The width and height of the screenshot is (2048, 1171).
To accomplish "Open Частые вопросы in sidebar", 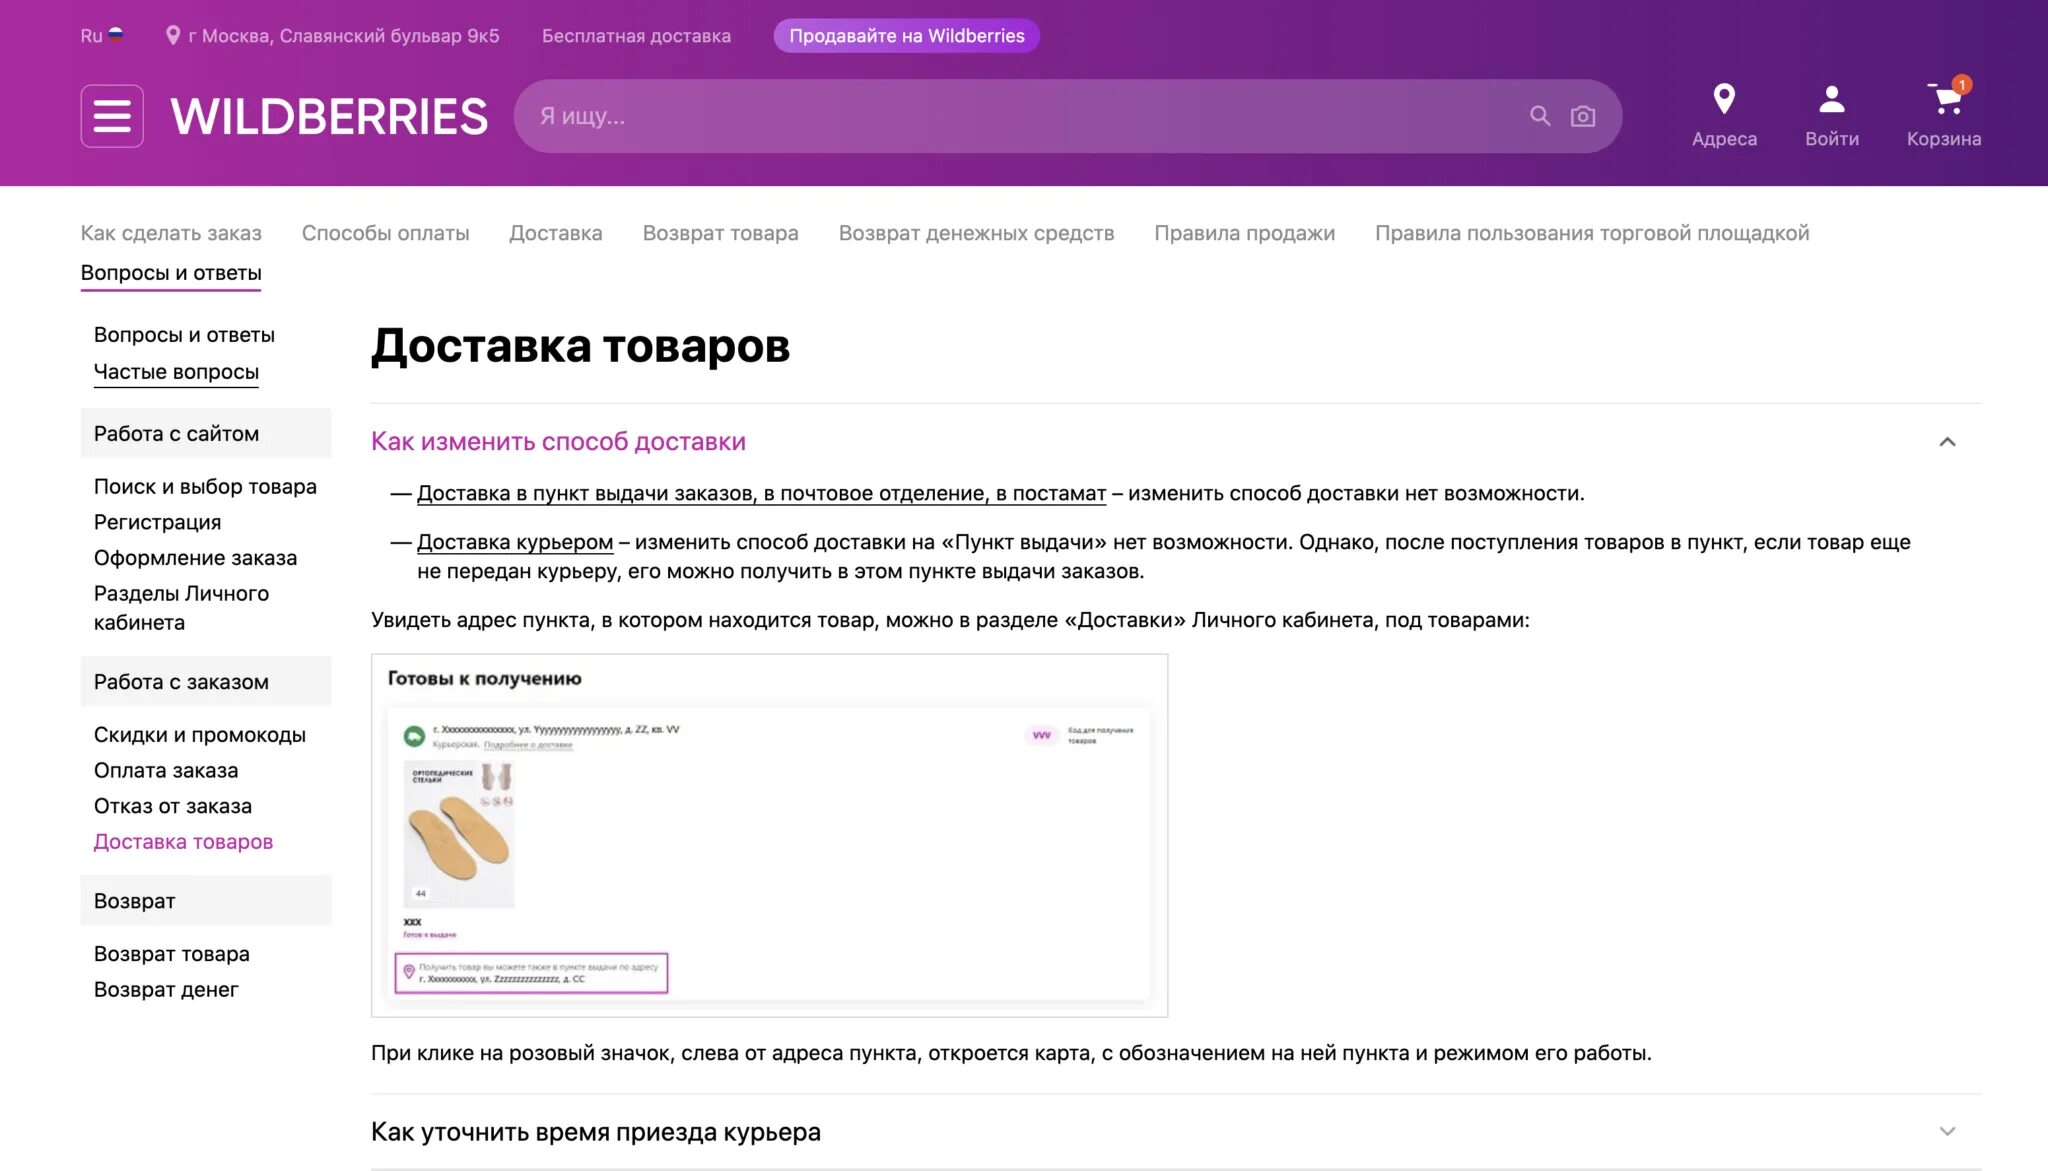I will pos(176,372).
